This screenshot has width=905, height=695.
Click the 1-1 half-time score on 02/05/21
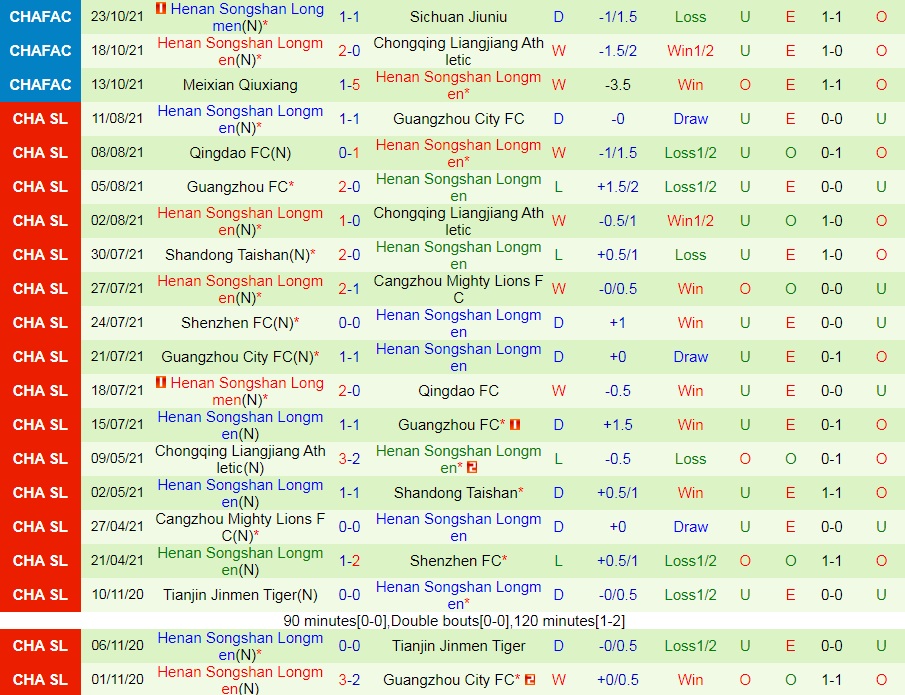coord(832,492)
